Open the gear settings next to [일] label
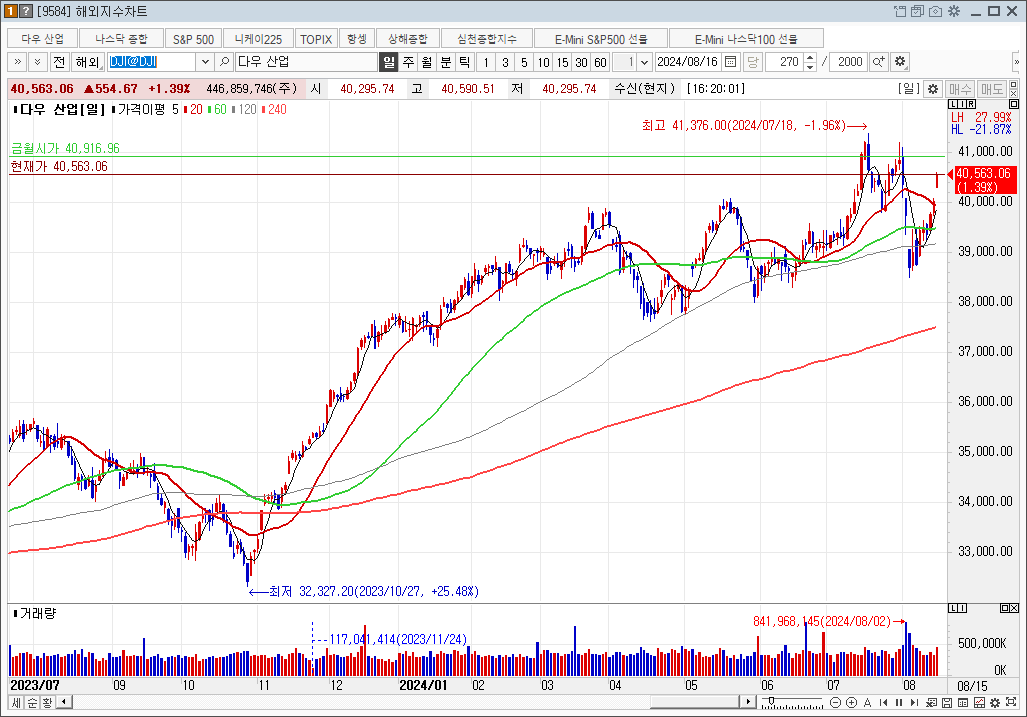 (932, 89)
